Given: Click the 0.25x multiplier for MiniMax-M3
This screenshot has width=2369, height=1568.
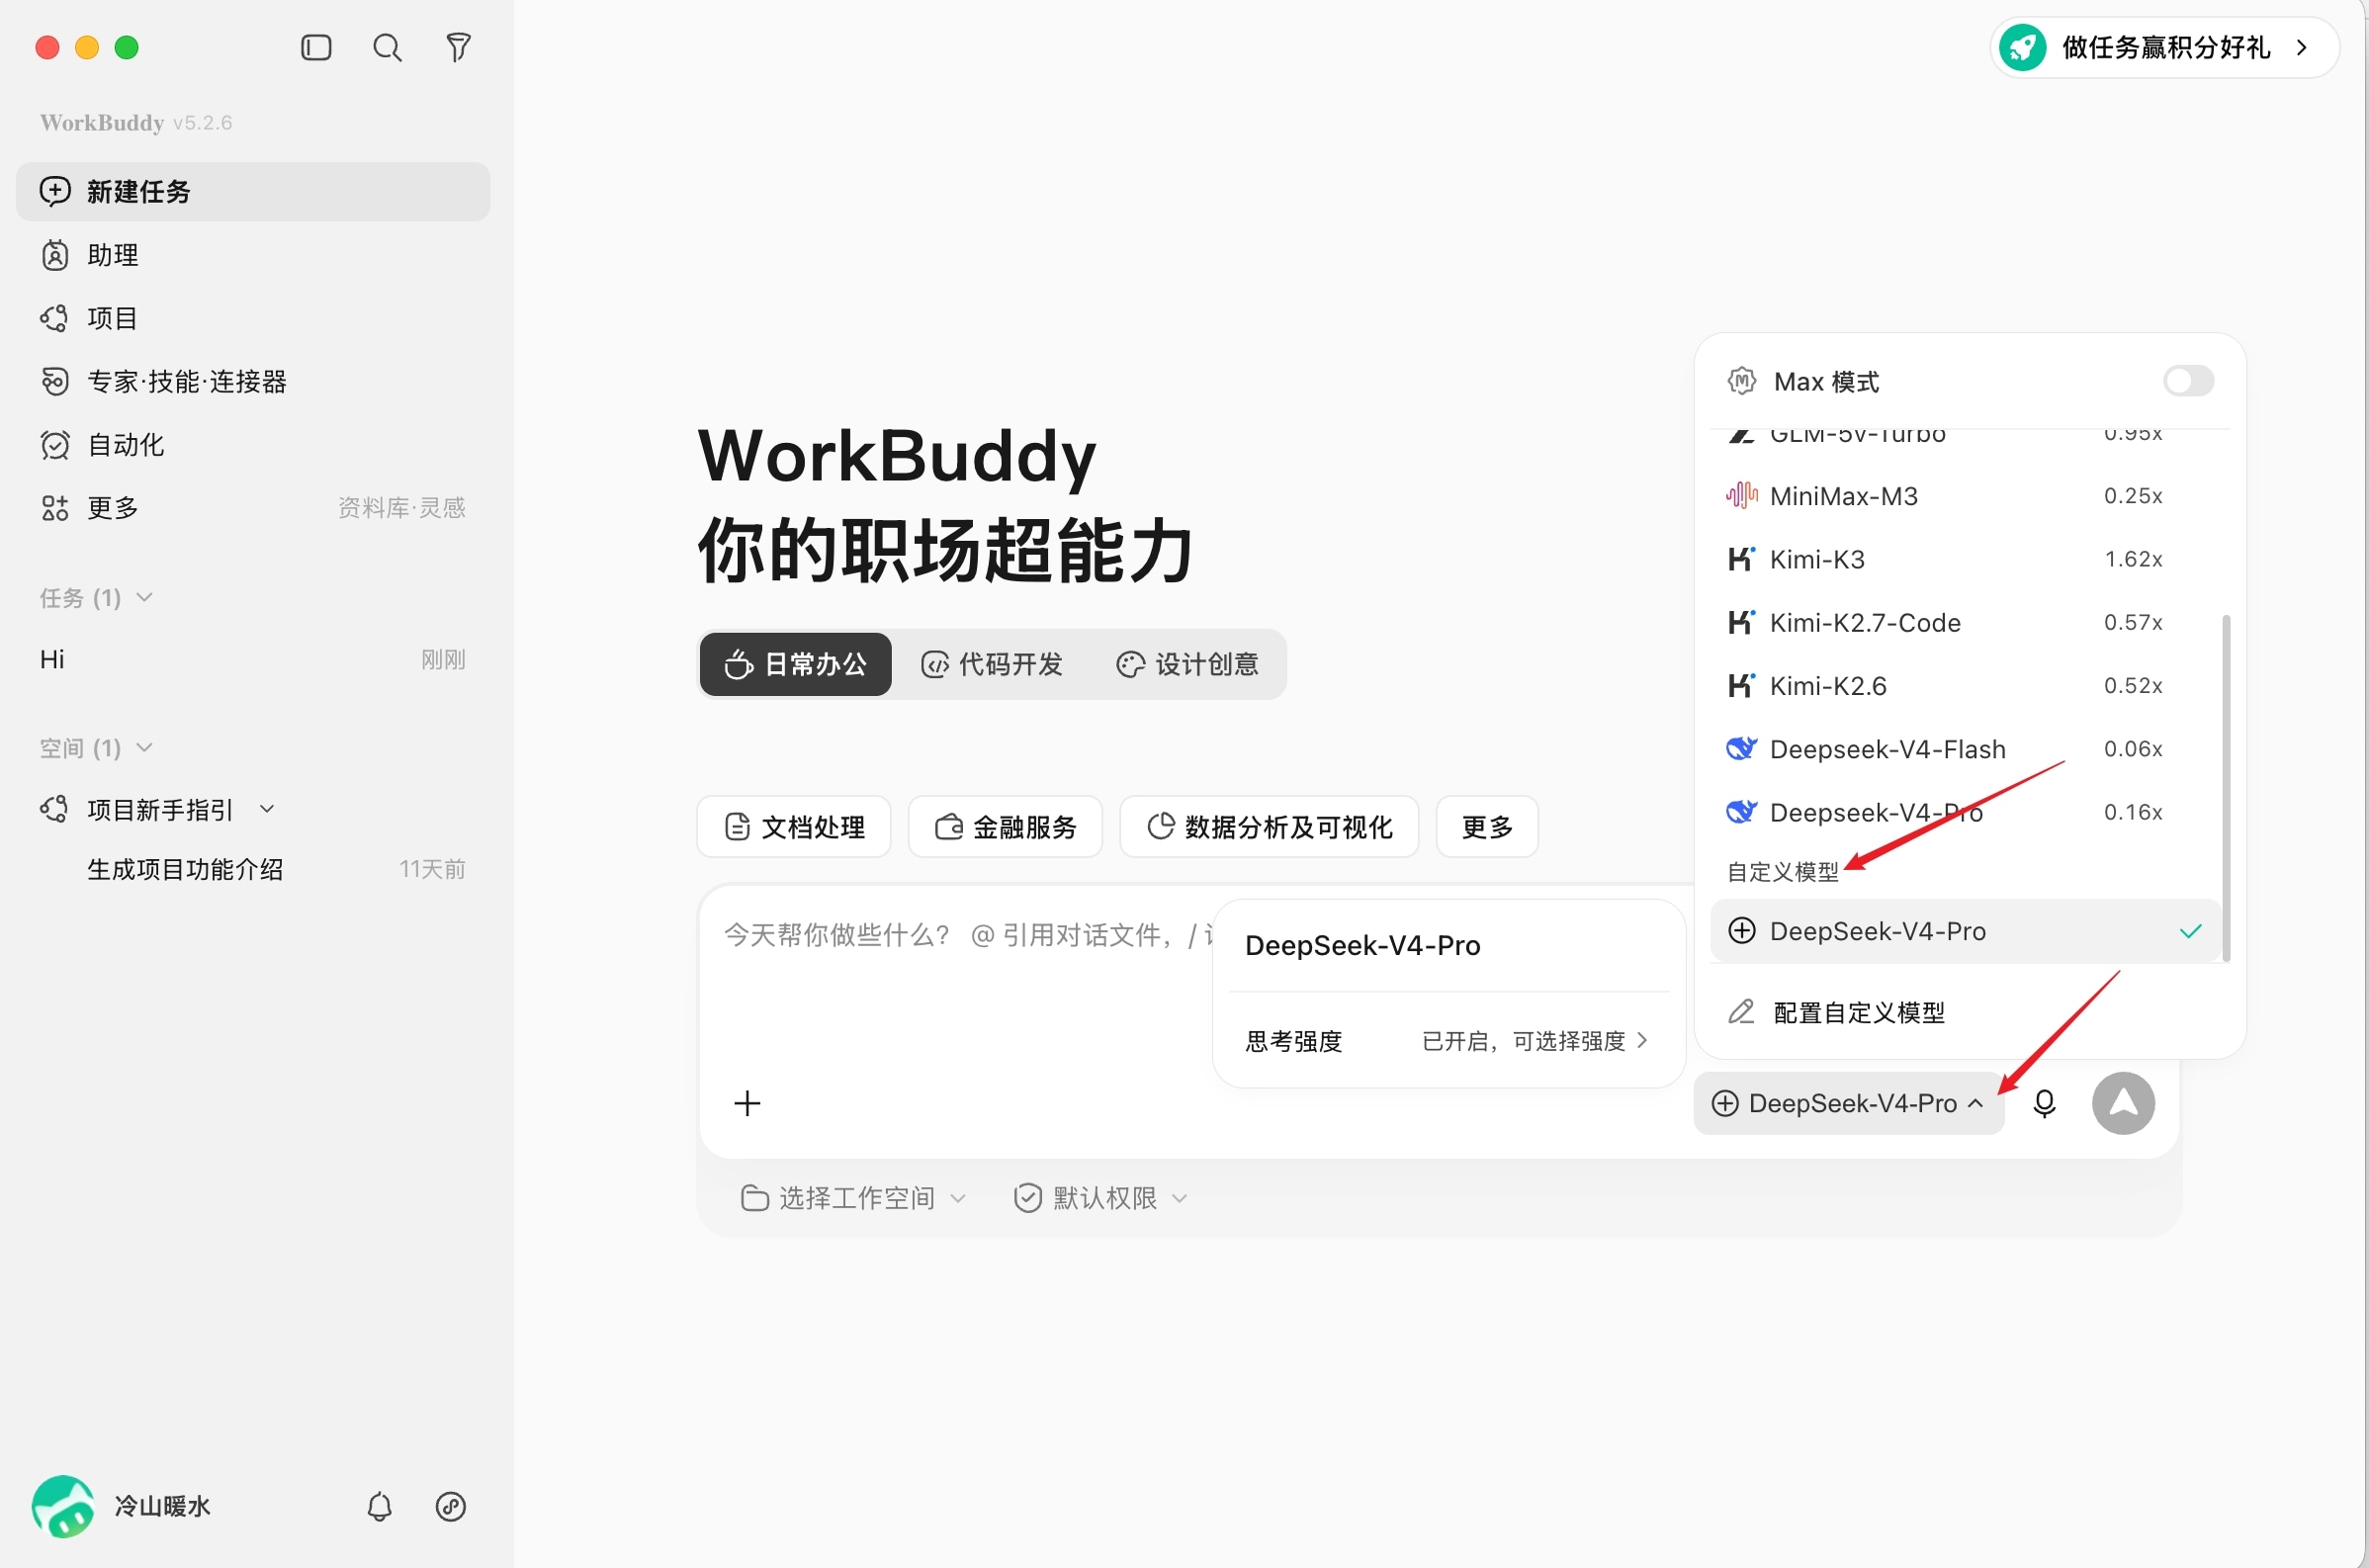Looking at the screenshot, I should (x=2133, y=495).
